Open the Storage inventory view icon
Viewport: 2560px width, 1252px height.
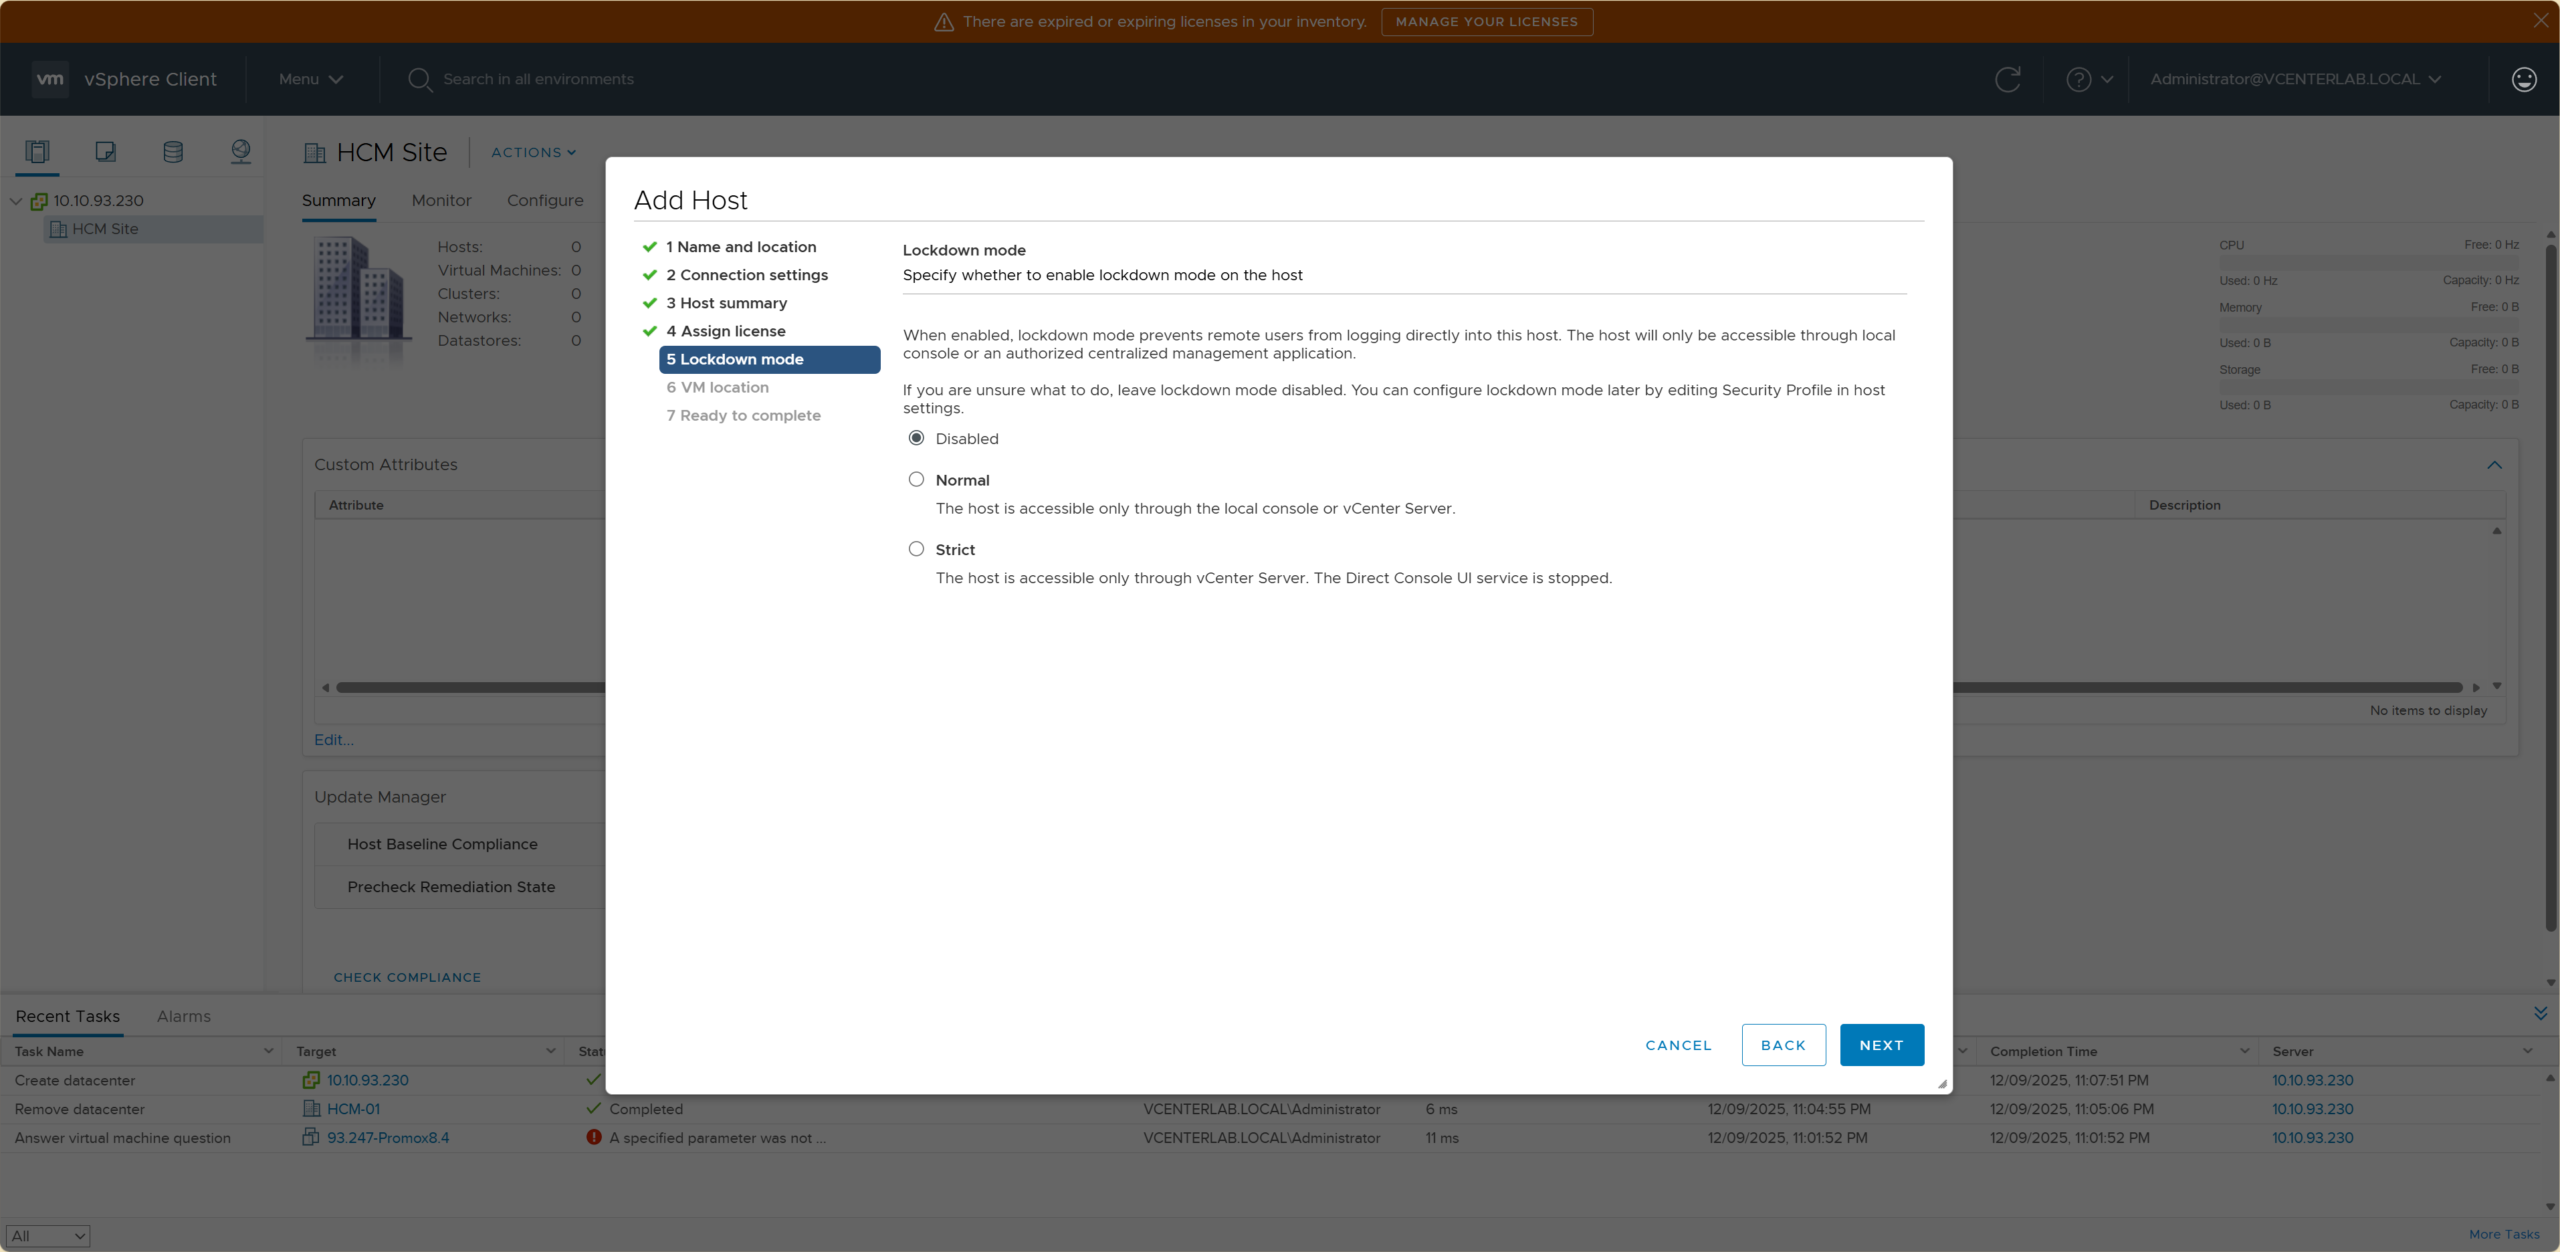click(173, 151)
